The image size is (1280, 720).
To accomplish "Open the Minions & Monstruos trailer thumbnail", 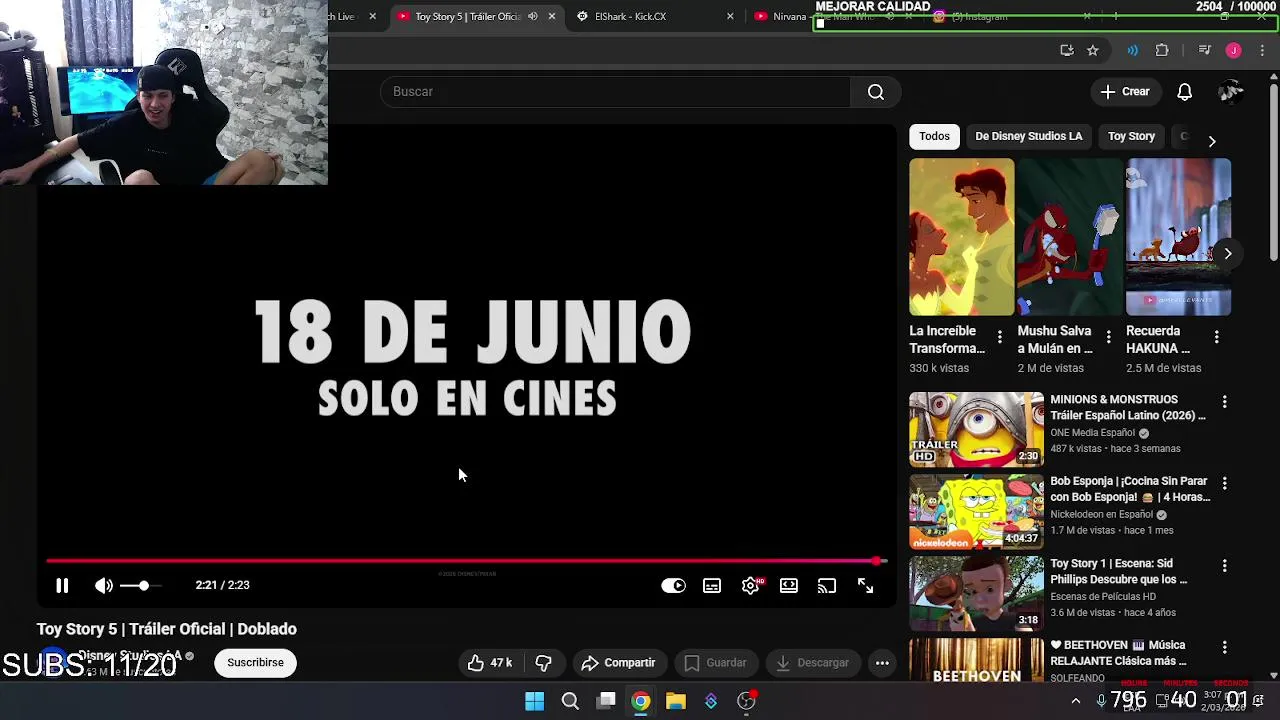I will pos(976,430).
